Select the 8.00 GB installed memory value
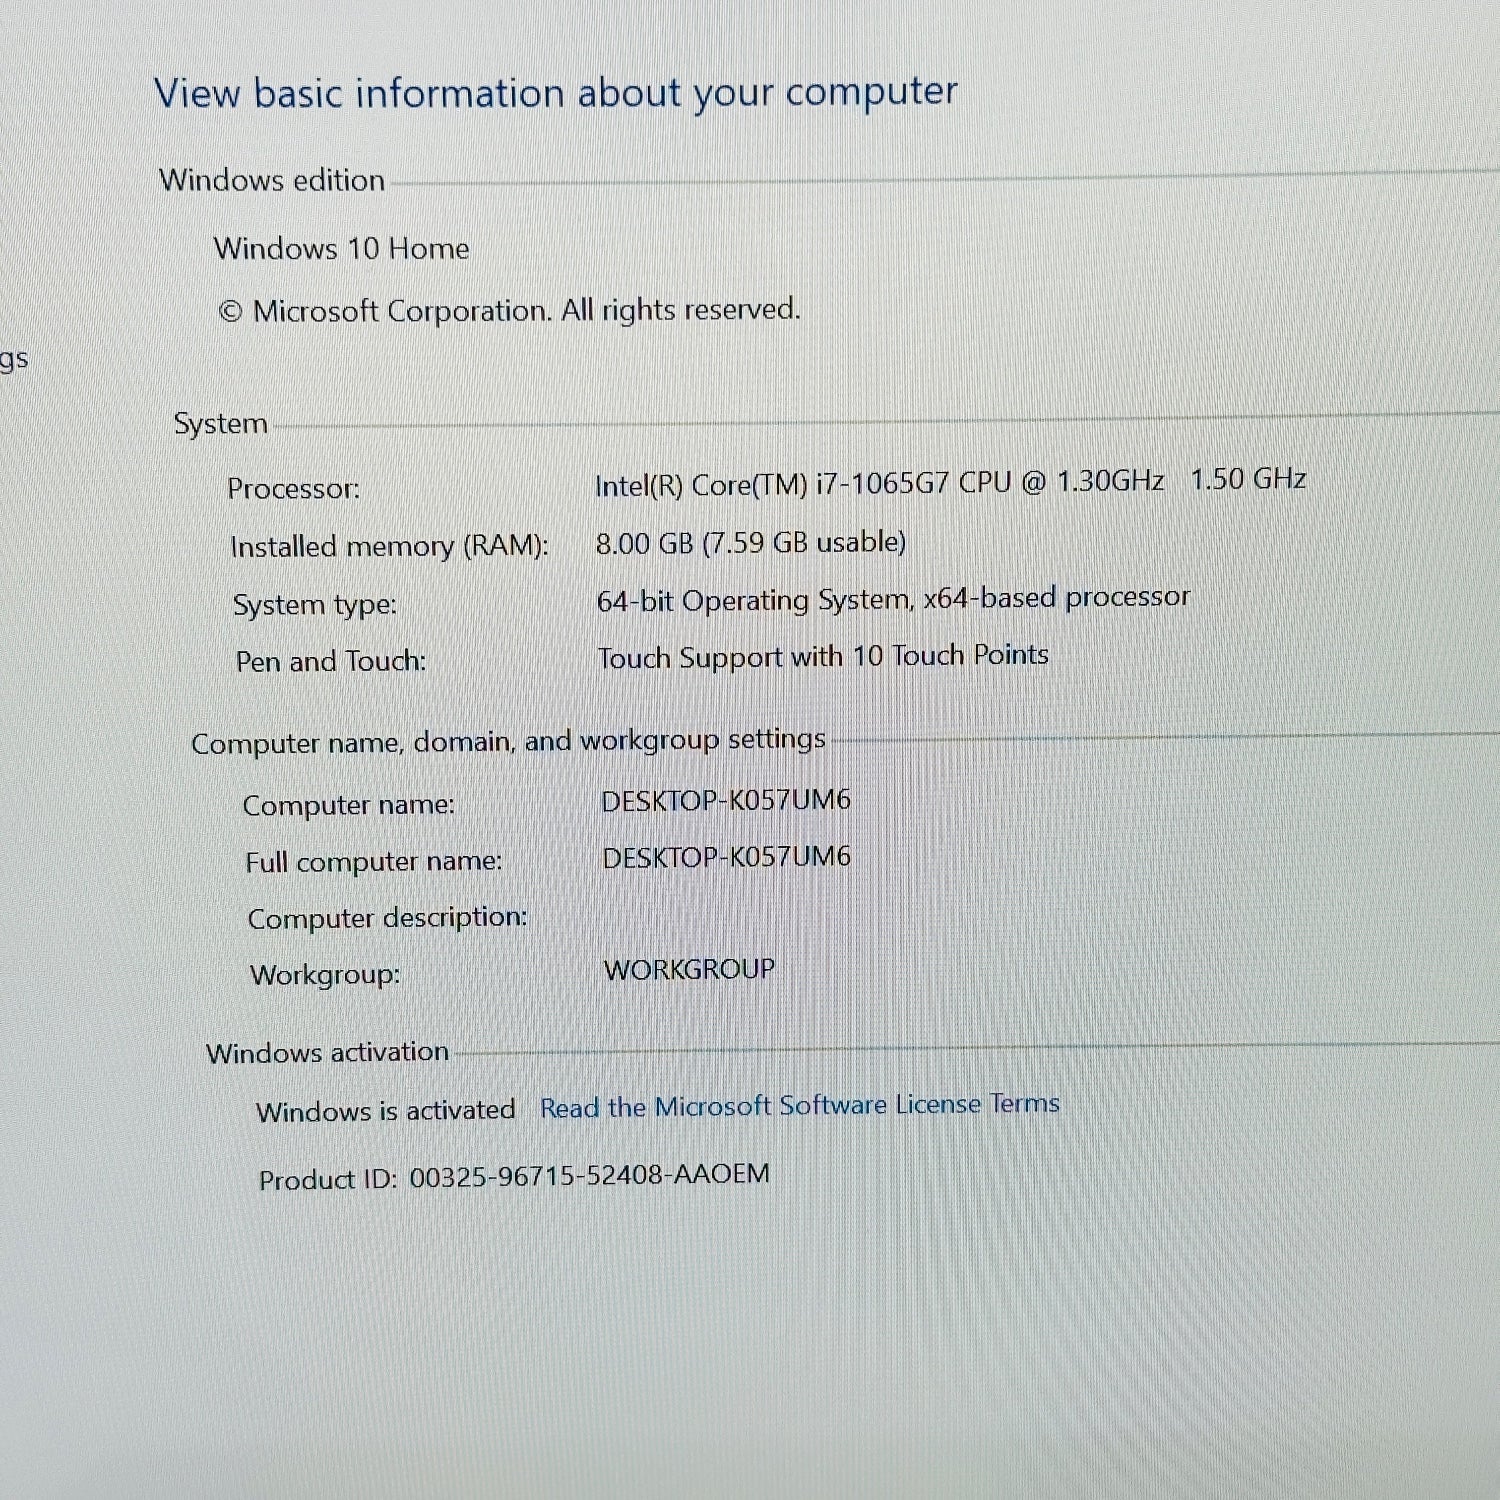 point(750,542)
